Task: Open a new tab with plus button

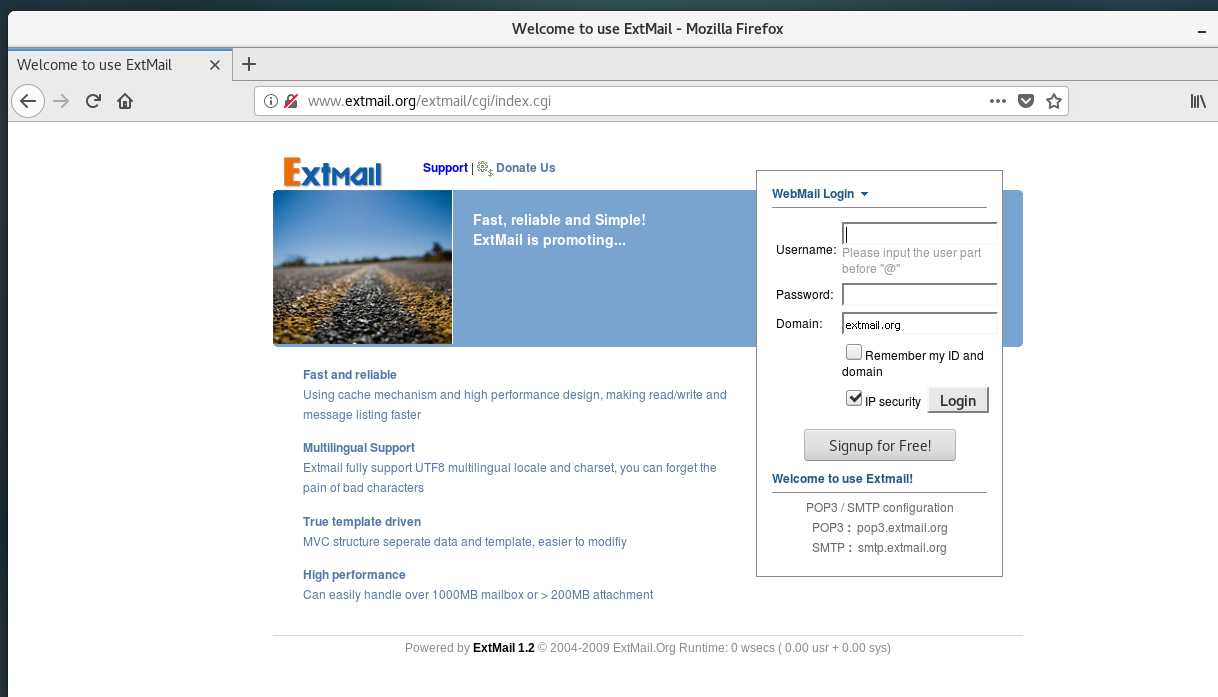Action: tap(250, 65)
